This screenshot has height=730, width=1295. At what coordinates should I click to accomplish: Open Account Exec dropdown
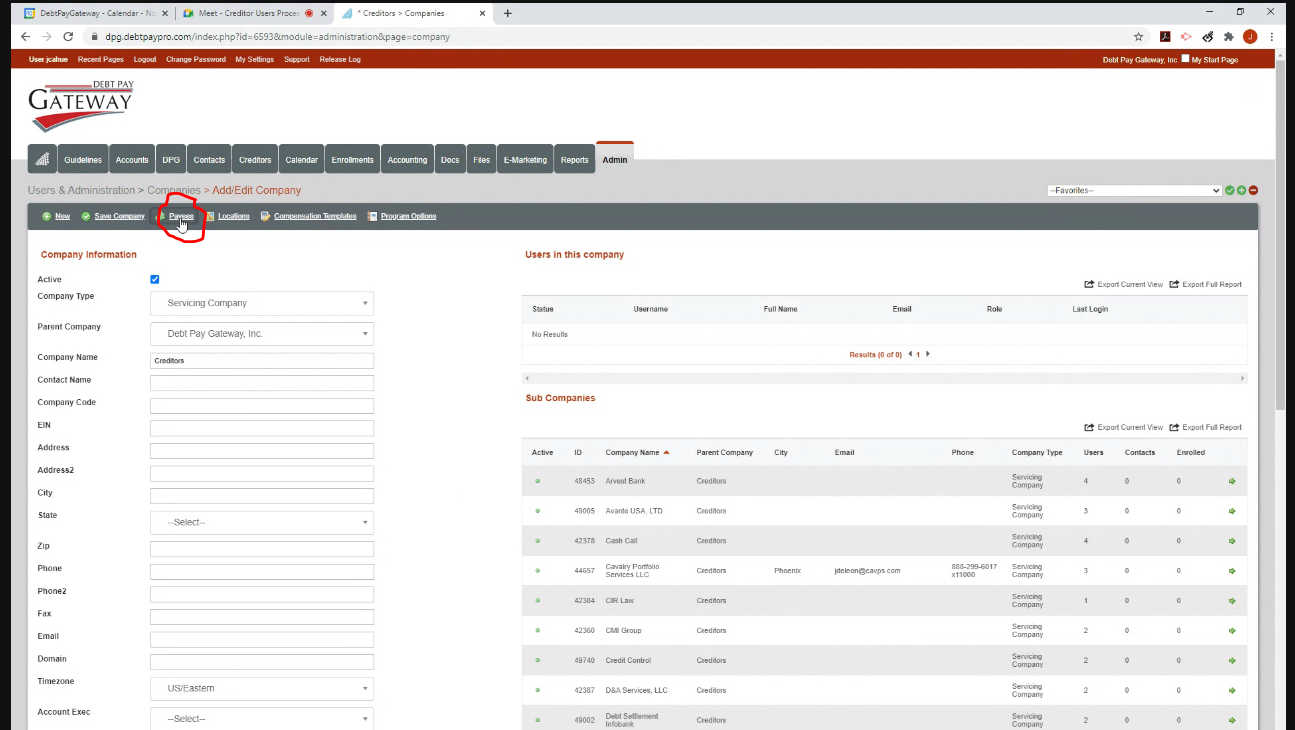(262, 718)
